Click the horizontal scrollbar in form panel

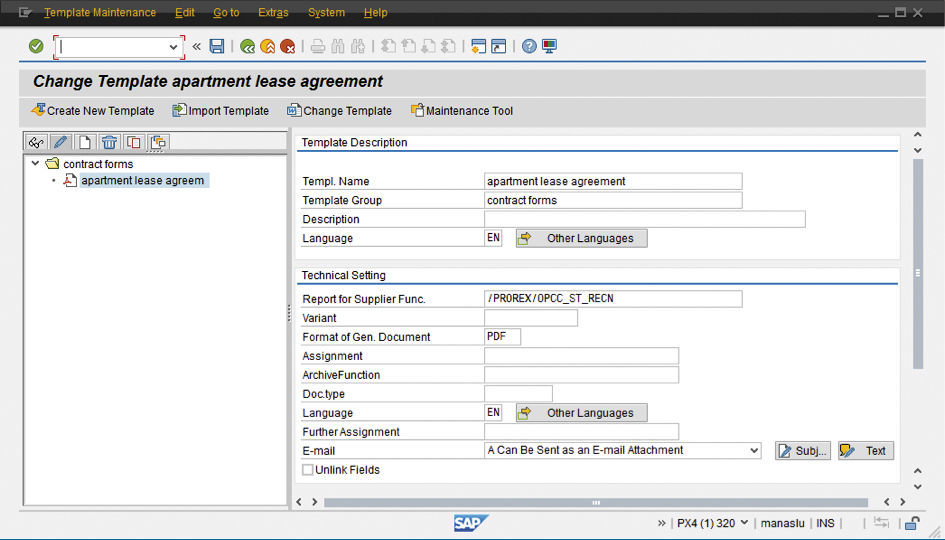pos(596,502)
